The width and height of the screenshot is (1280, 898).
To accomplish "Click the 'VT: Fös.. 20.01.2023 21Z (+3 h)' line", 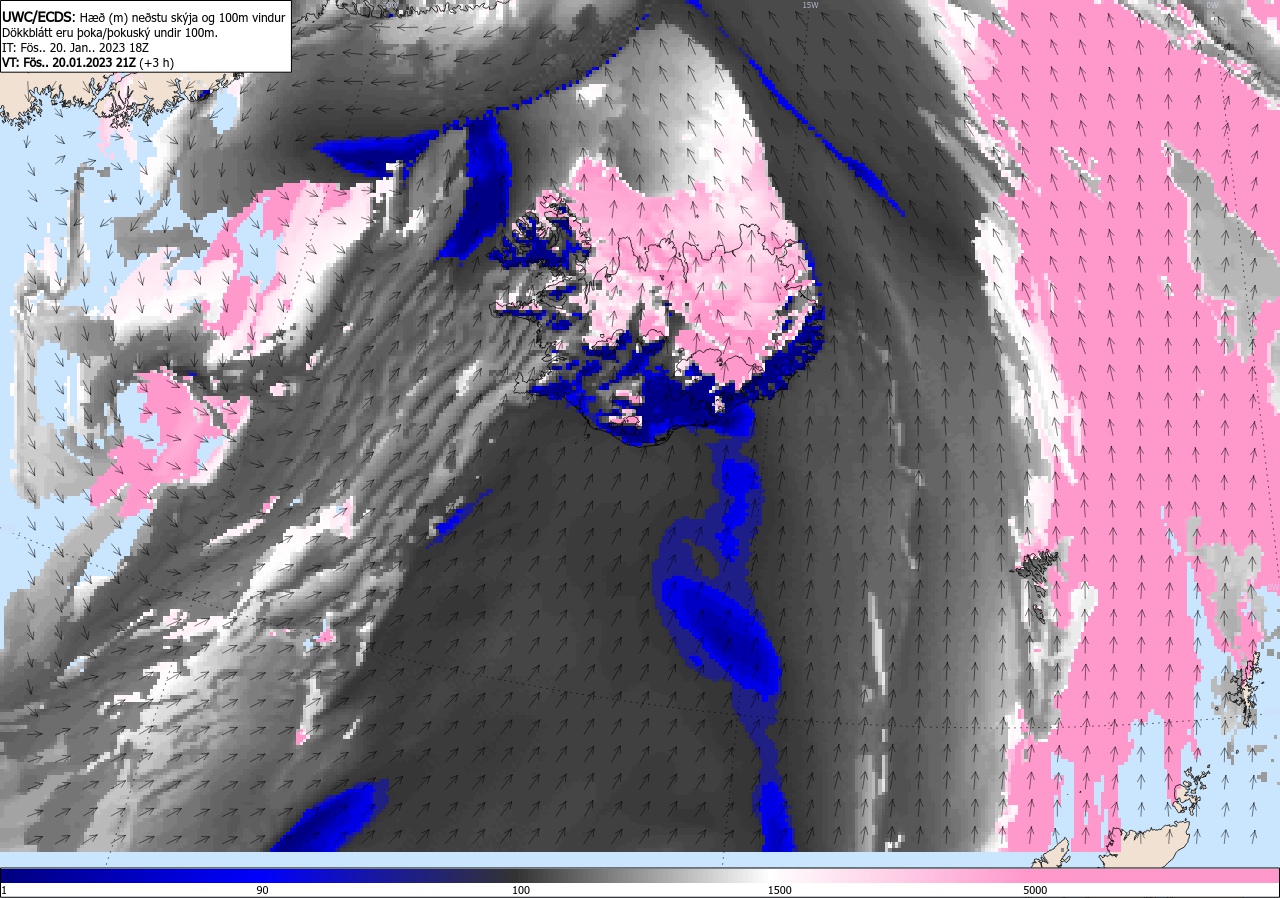I will (x=88, y=62).
